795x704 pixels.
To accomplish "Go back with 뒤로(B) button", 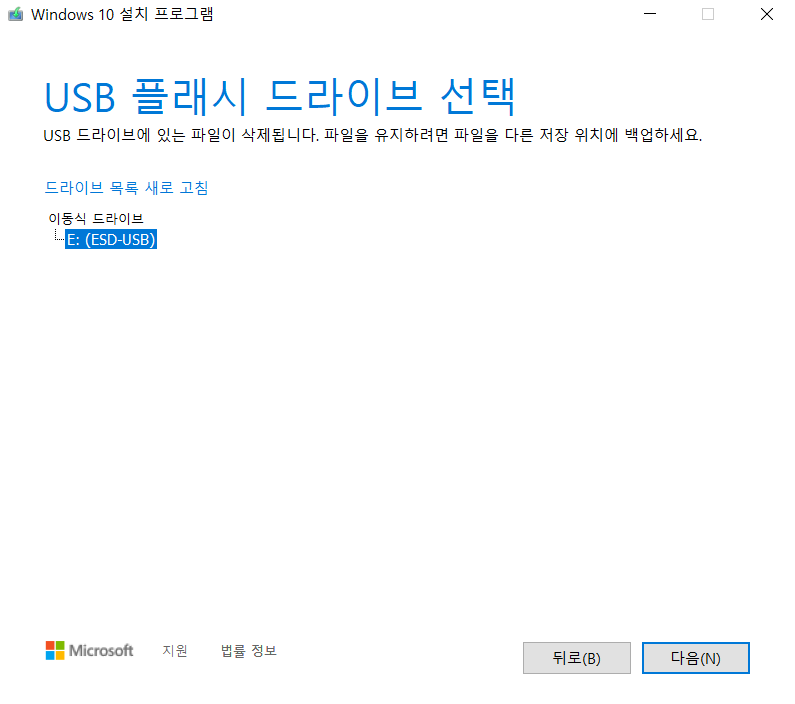I will pyautogui.click(x=576, y=657).
